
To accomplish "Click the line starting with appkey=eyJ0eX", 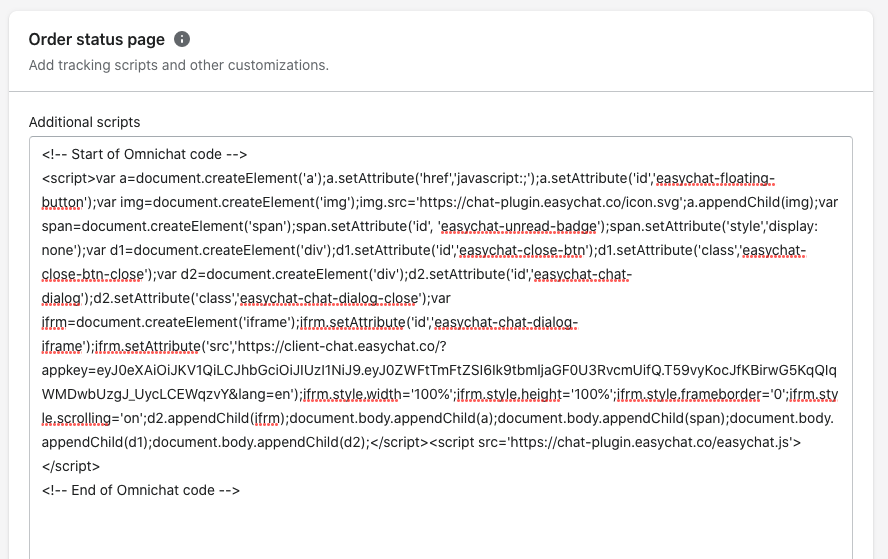I will tap(439, 370).
